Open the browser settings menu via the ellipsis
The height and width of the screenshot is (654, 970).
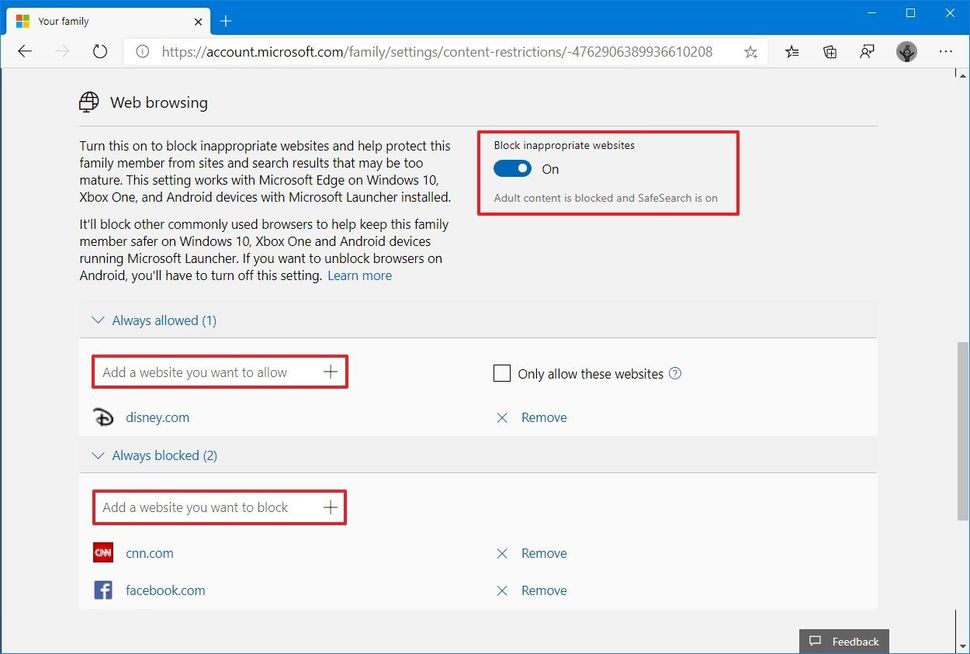[x=945, y=51]
